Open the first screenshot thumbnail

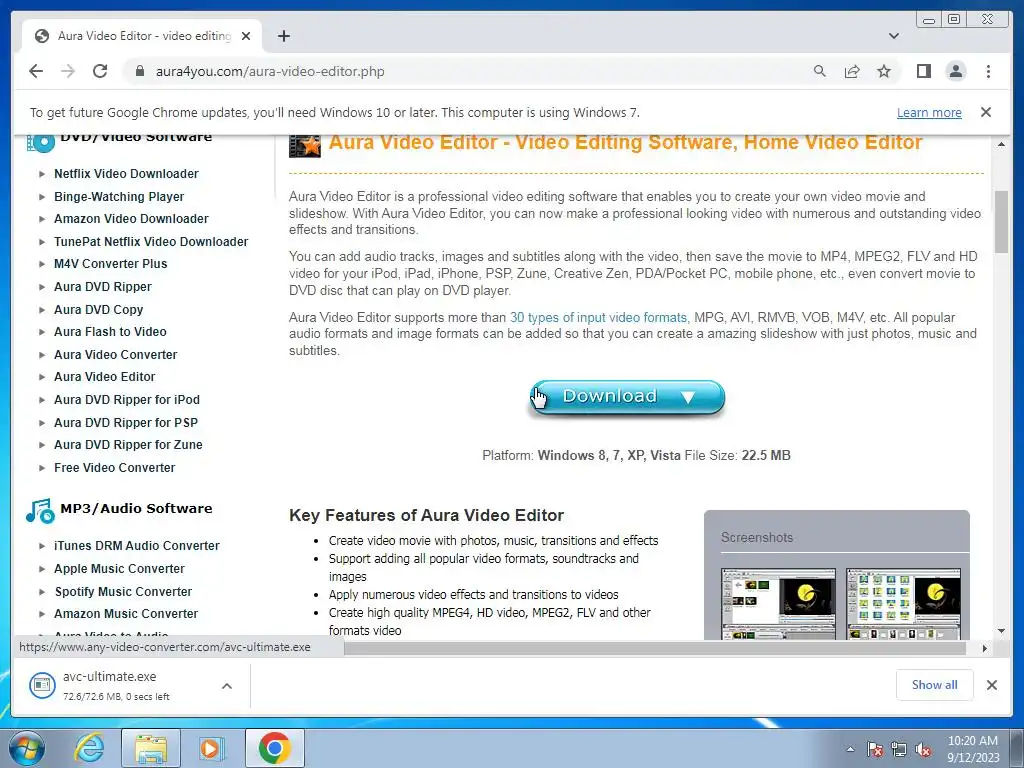pyautogui.click(x=778, y=604)
